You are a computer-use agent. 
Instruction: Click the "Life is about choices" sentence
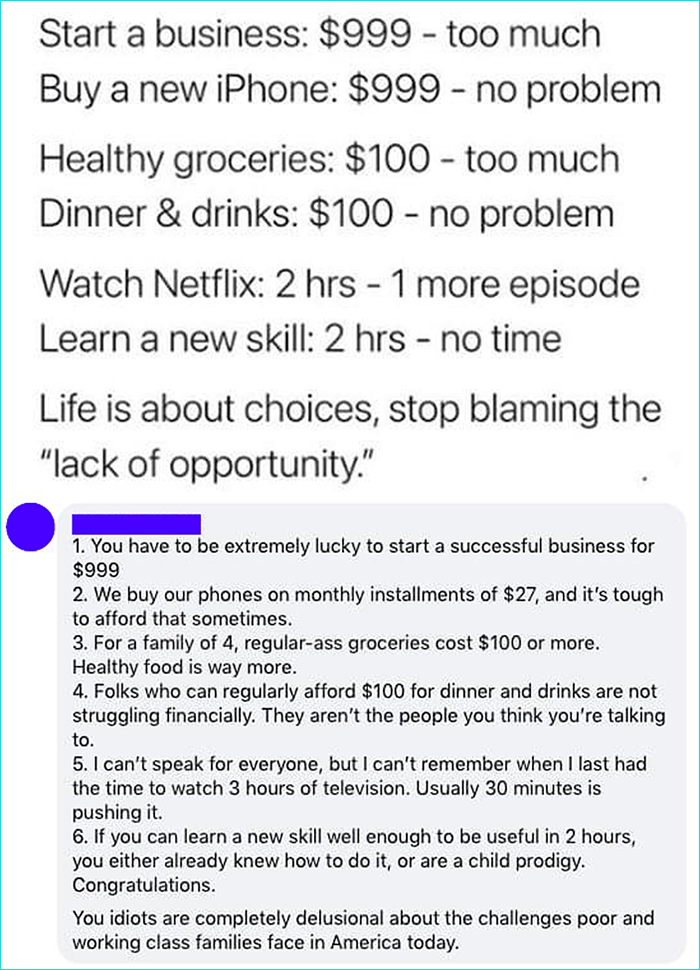(x=350, y=409)
